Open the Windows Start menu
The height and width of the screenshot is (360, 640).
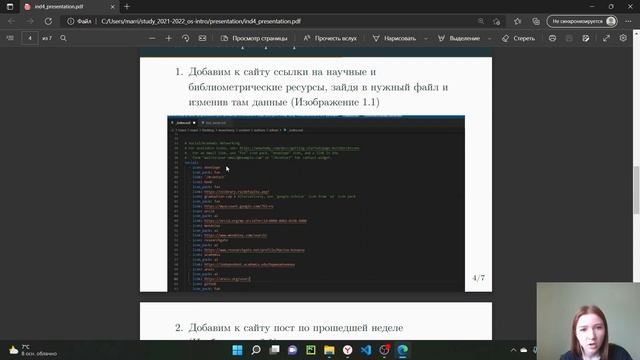(238, 350)
